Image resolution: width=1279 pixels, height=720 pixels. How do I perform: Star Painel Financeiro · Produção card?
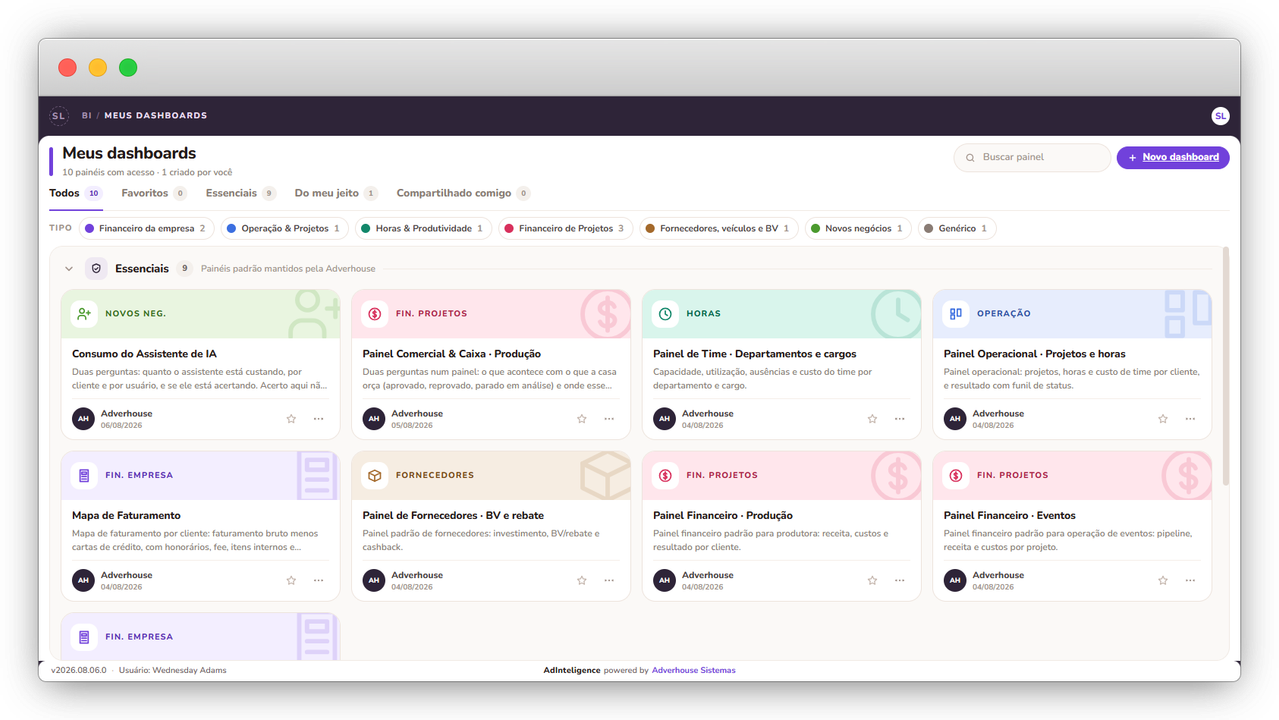point(872,580)
